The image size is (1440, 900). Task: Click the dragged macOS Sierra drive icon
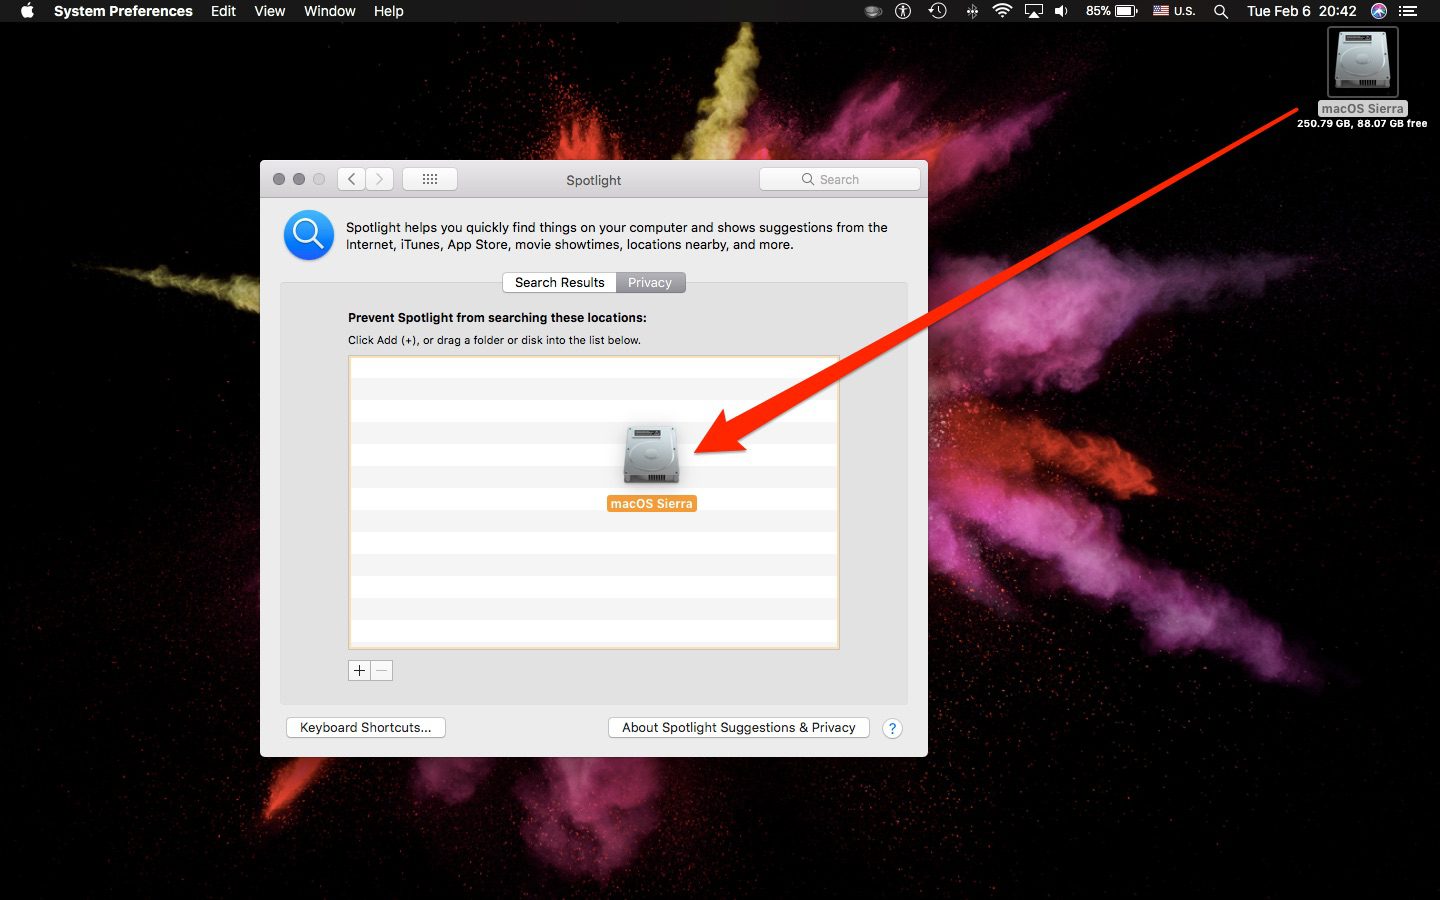[651, 456]
